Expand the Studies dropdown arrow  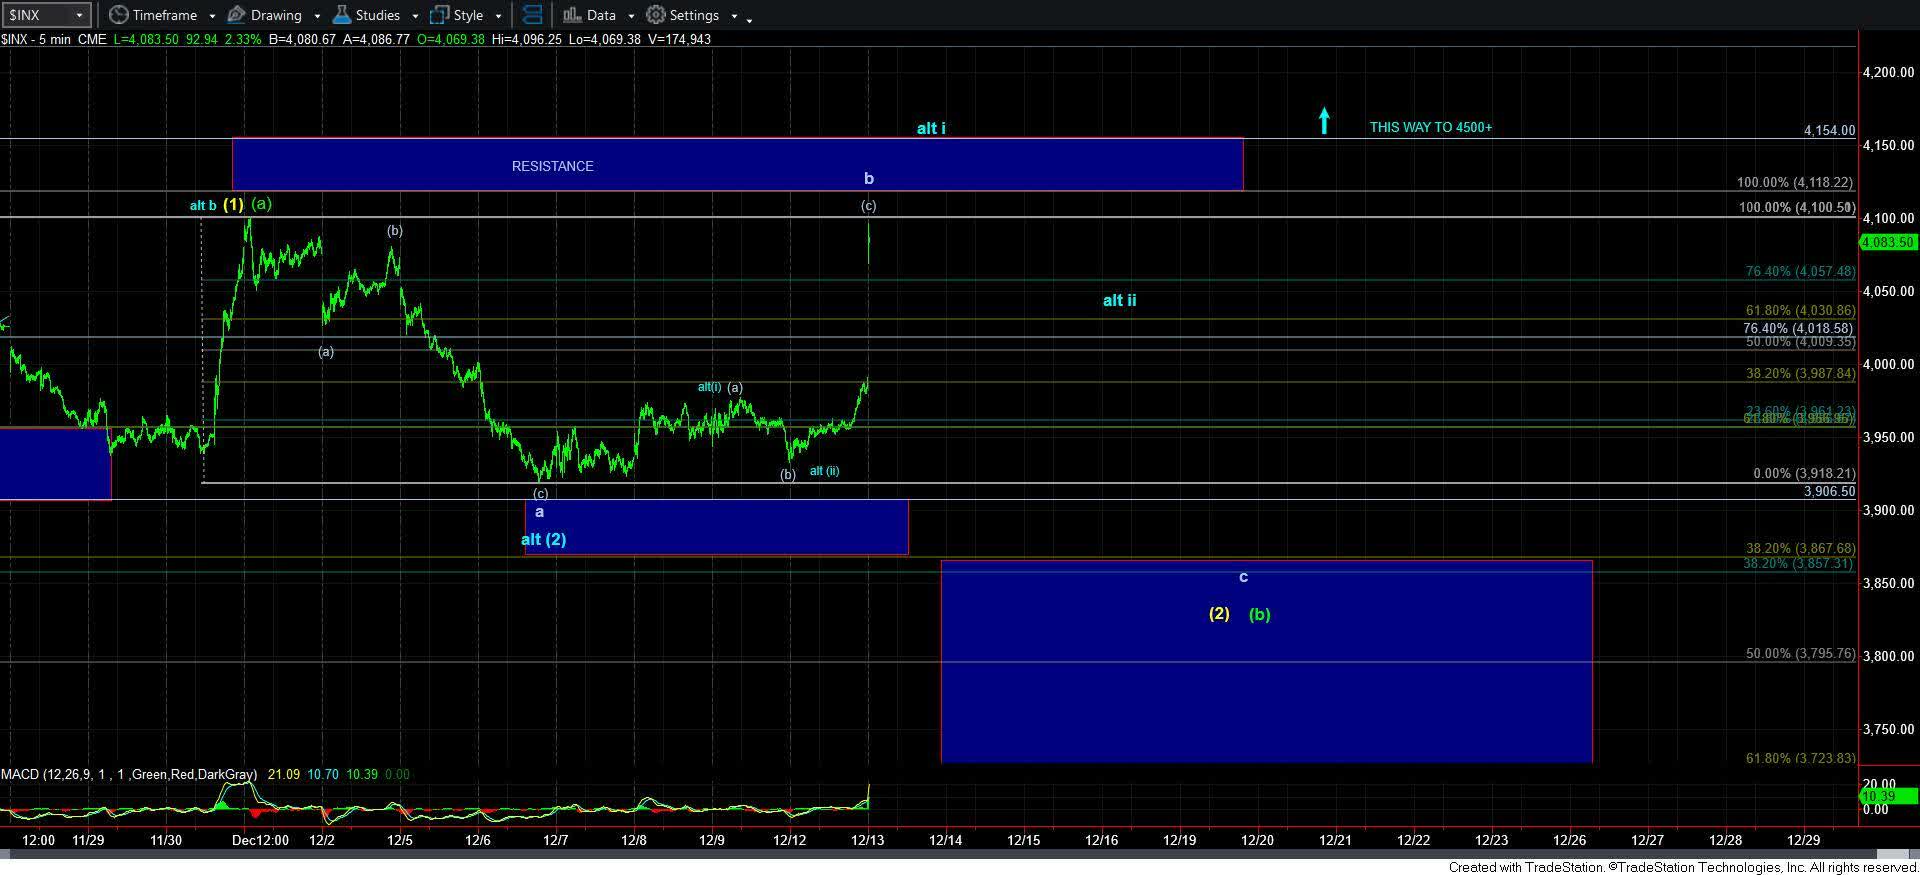(415, 16)
